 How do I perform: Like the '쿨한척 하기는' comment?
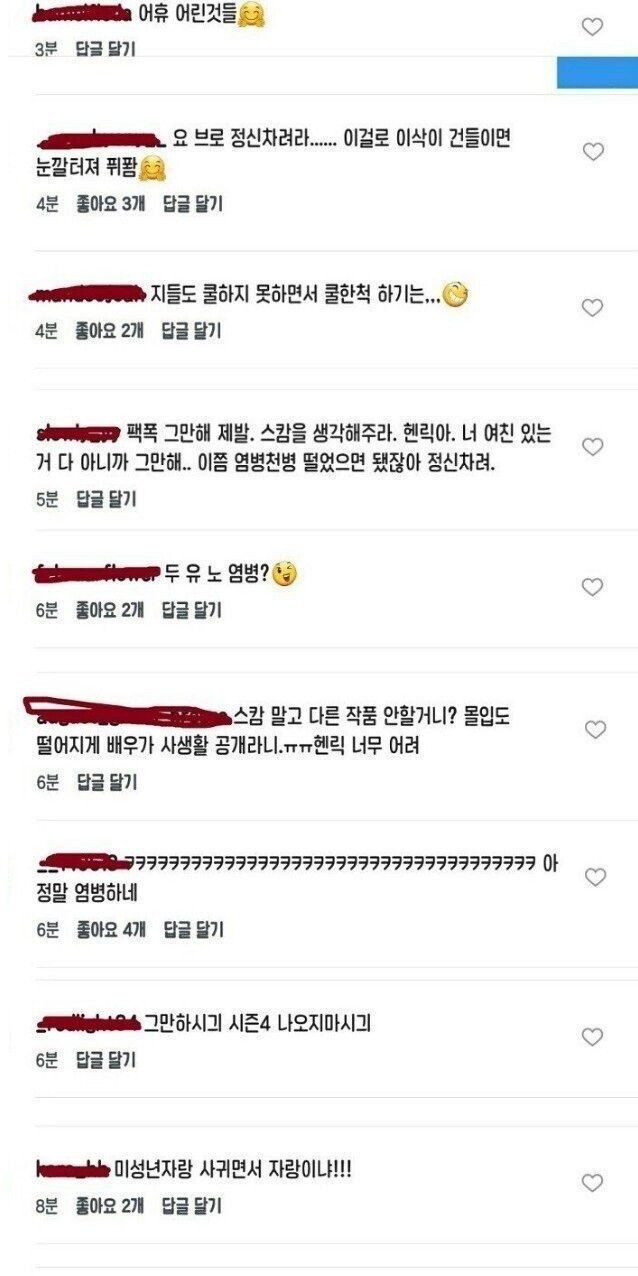coord(593,308)
